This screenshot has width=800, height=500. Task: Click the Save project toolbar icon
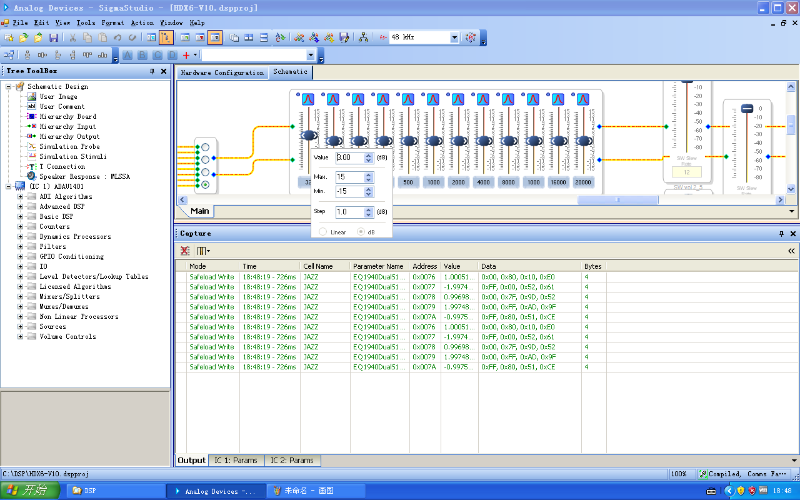53,37
